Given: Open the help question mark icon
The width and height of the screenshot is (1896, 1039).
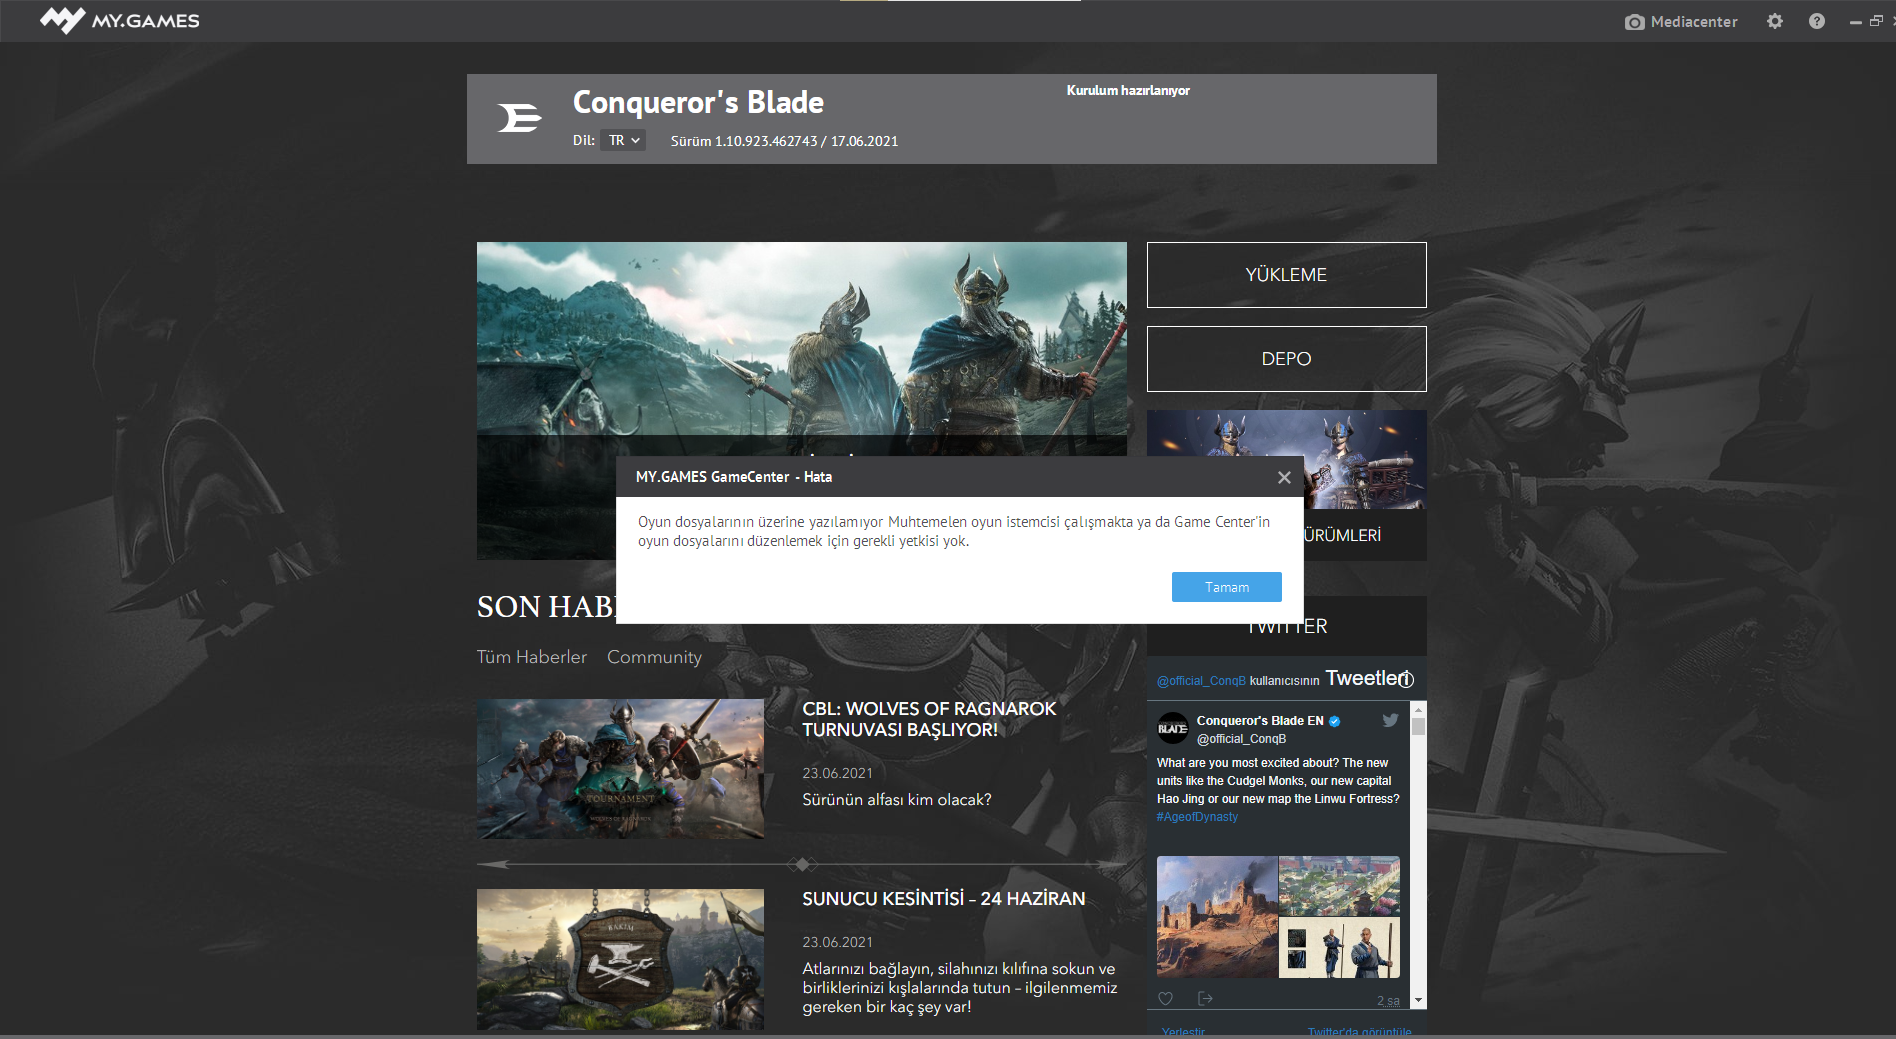Looking at the screenshot, I should (x=1817, y=21).
